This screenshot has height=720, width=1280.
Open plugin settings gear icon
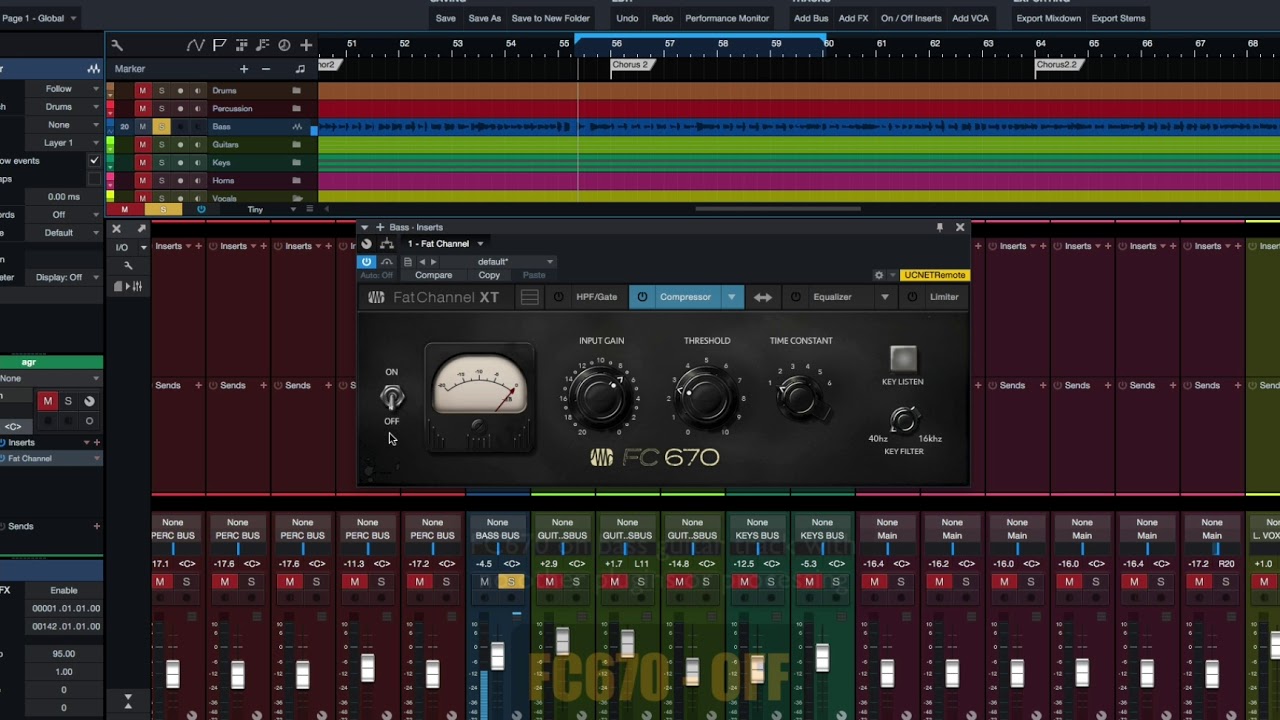[879, 275]
